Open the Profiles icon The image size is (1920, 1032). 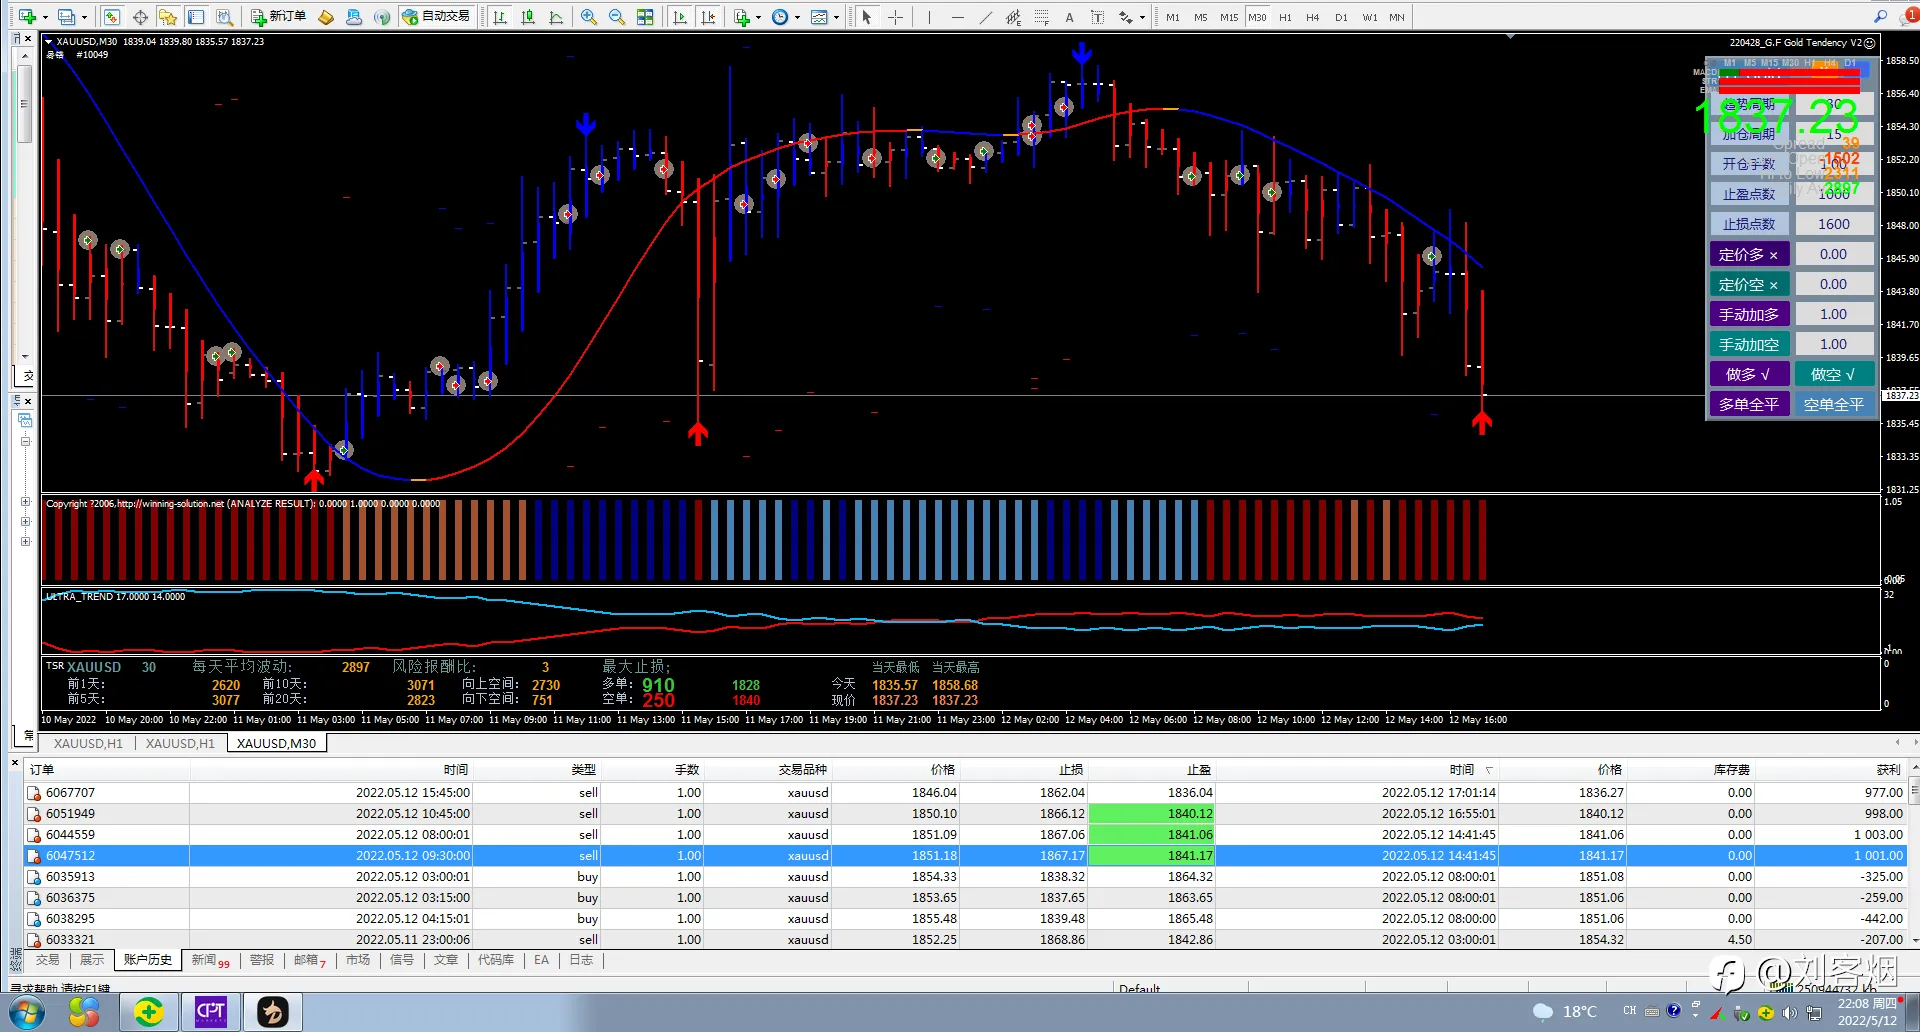tap(66, 17)
